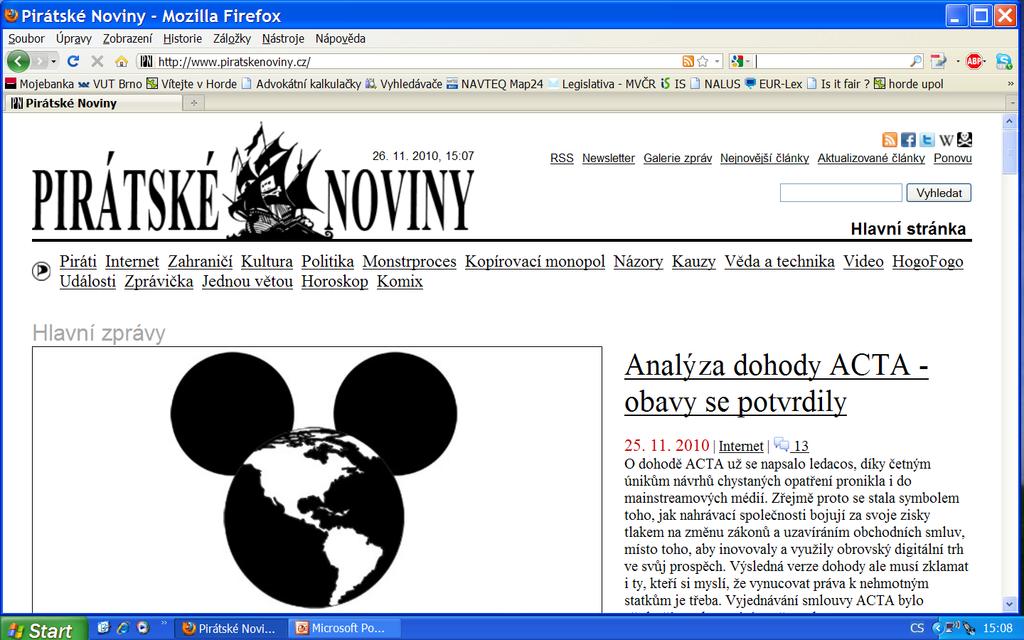
Task: Open the VUT Brno bookmark
Action: click(x=110, y=84)
